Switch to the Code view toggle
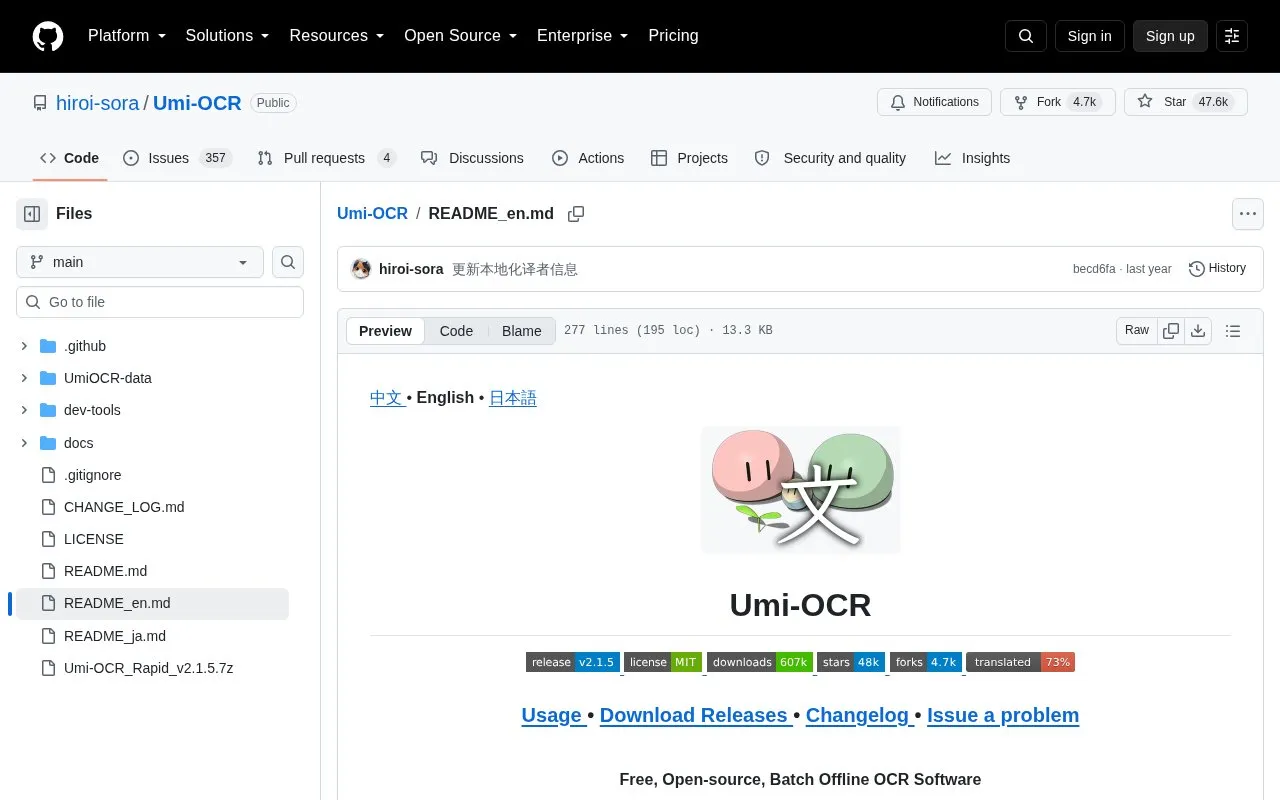This screenshot has height=800, width=1280. 456,331
